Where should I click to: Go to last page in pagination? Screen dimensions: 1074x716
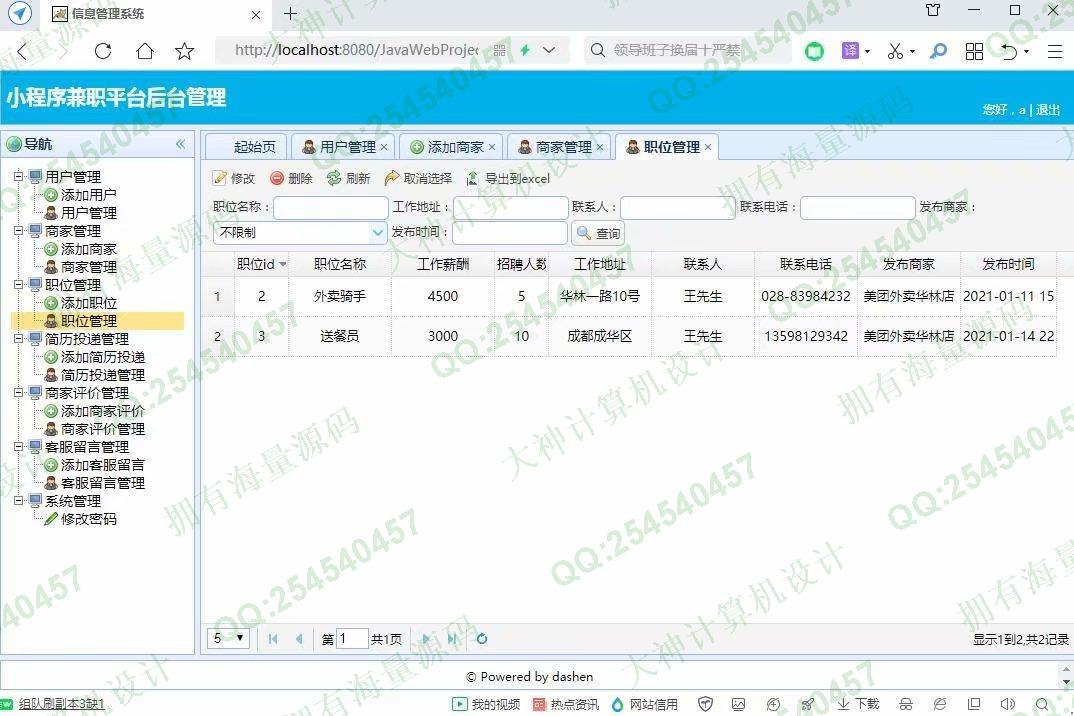pos(452,639)
